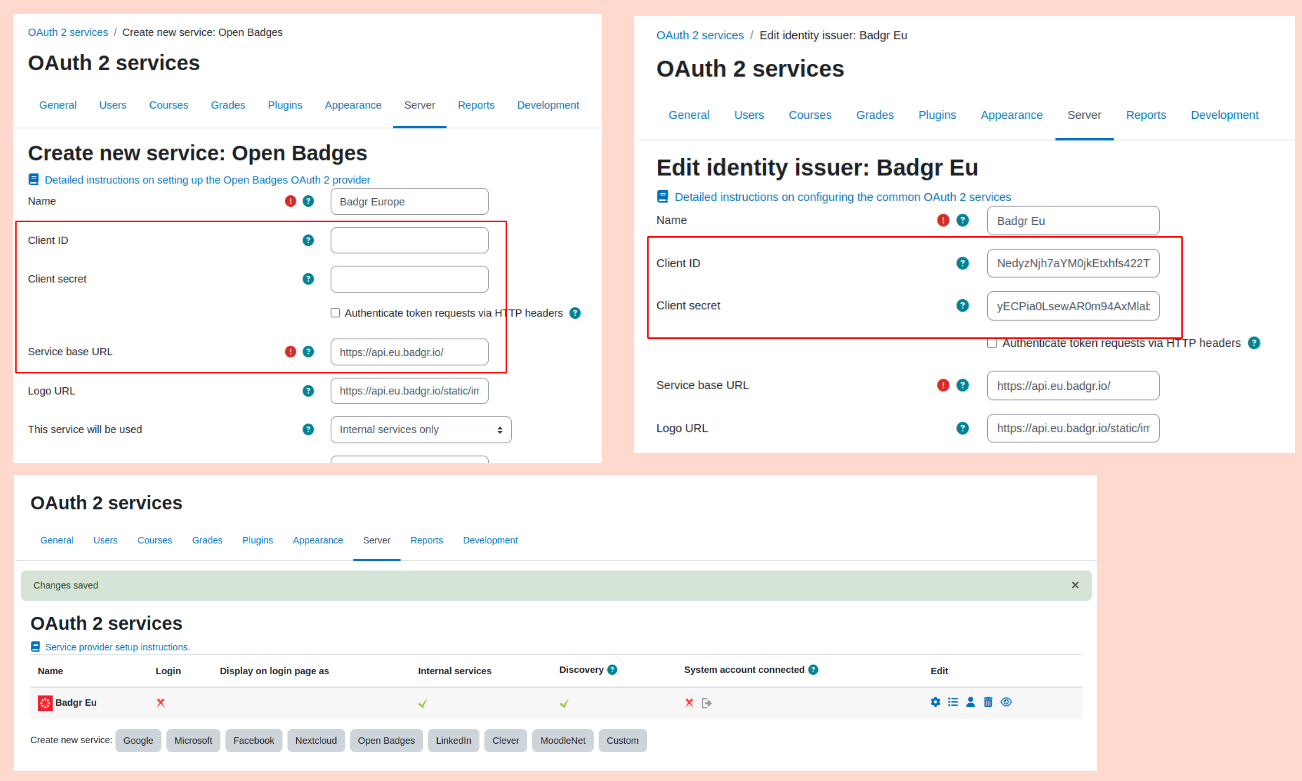Dismiss the Changes saved notification
The image size is (1302, 781).
(x=1075, y=585)
